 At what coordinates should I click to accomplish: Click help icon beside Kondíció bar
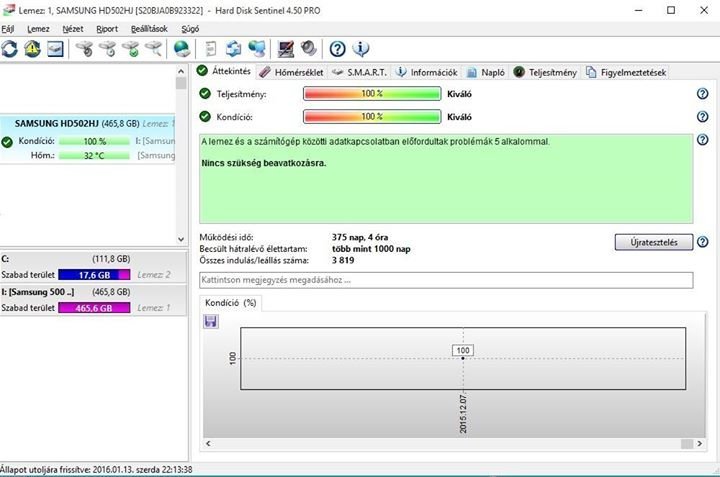tap(703, 117)
